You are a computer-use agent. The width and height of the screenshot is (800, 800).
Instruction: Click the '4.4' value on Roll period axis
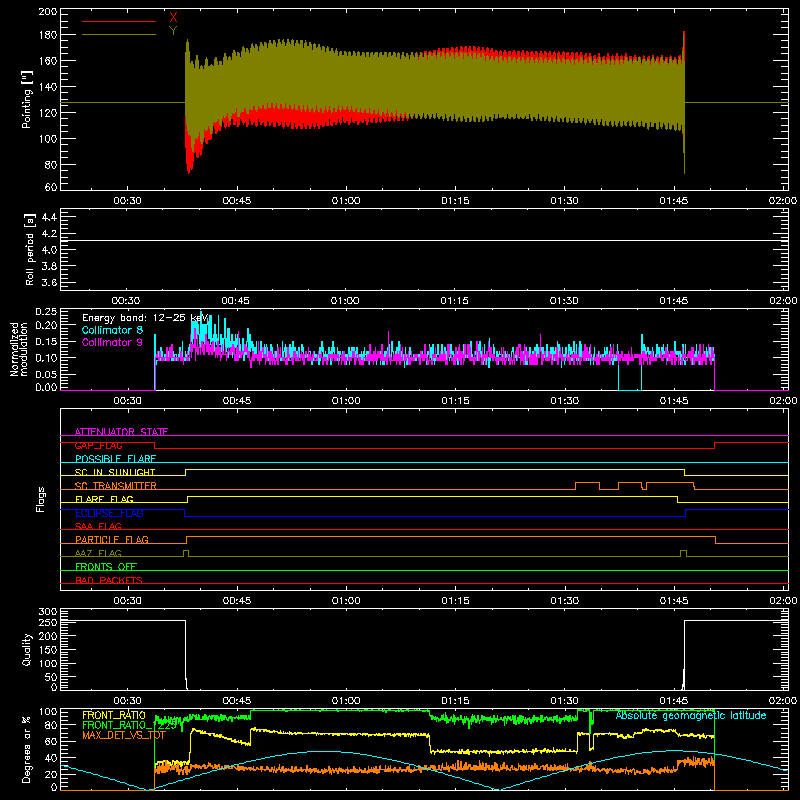49,217
